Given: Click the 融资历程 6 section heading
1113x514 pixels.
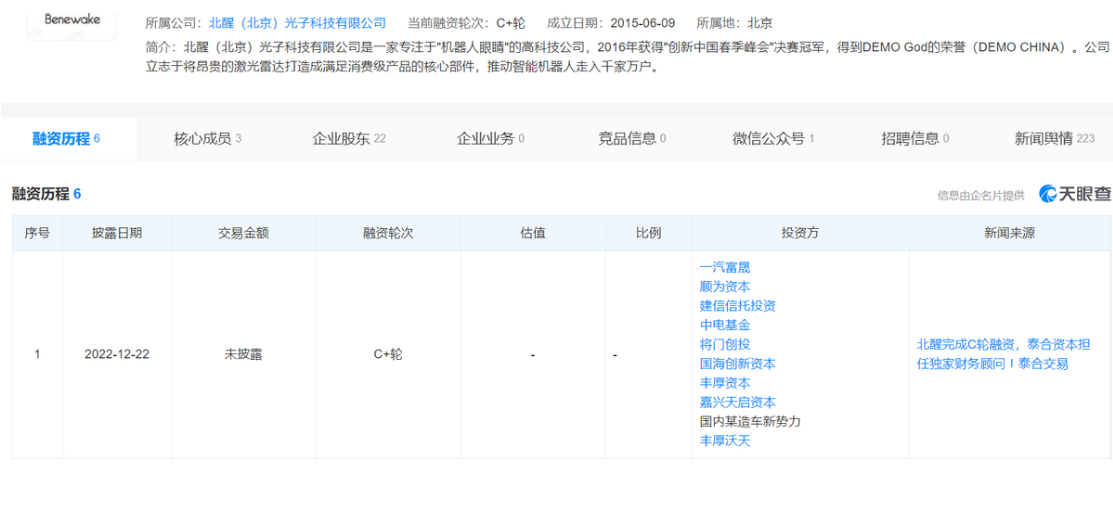Looking at the screenshot, I should [46, 194].
